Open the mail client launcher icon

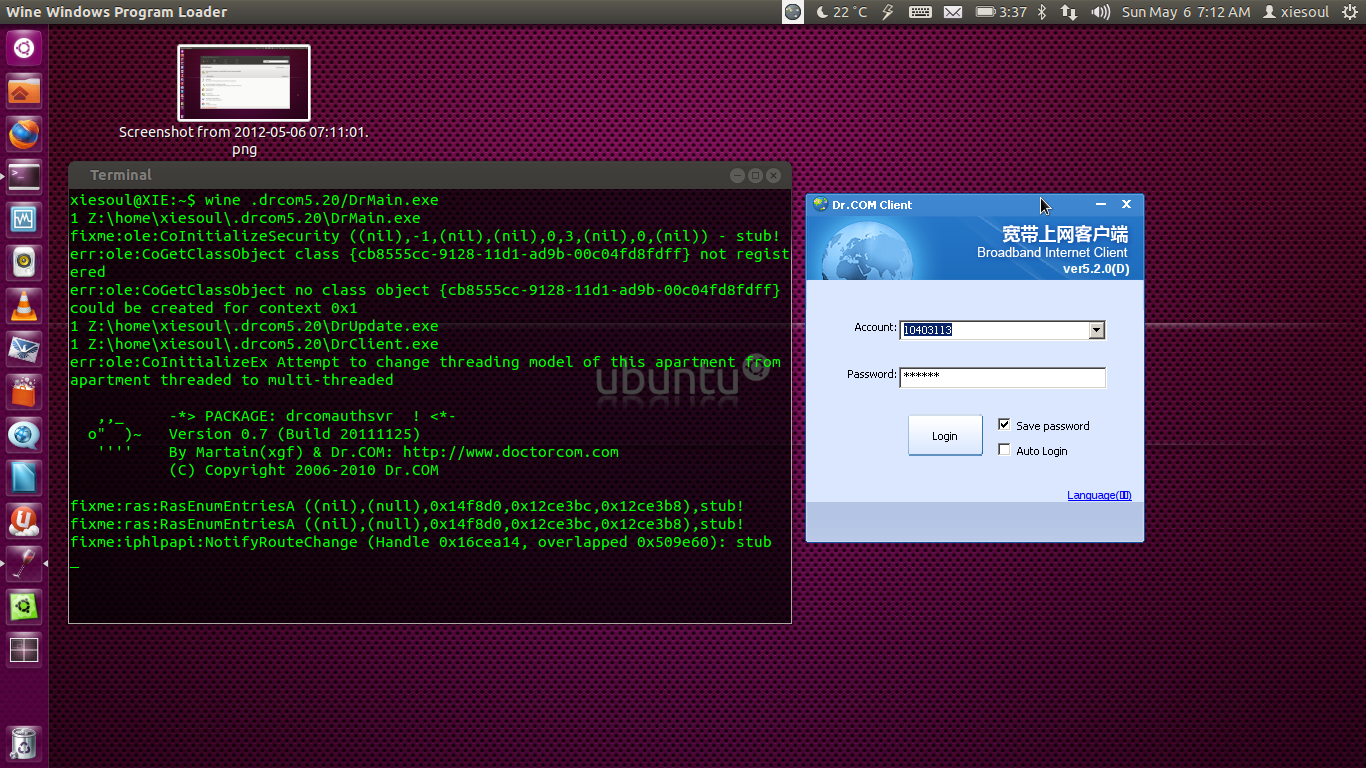coord(24,348)
